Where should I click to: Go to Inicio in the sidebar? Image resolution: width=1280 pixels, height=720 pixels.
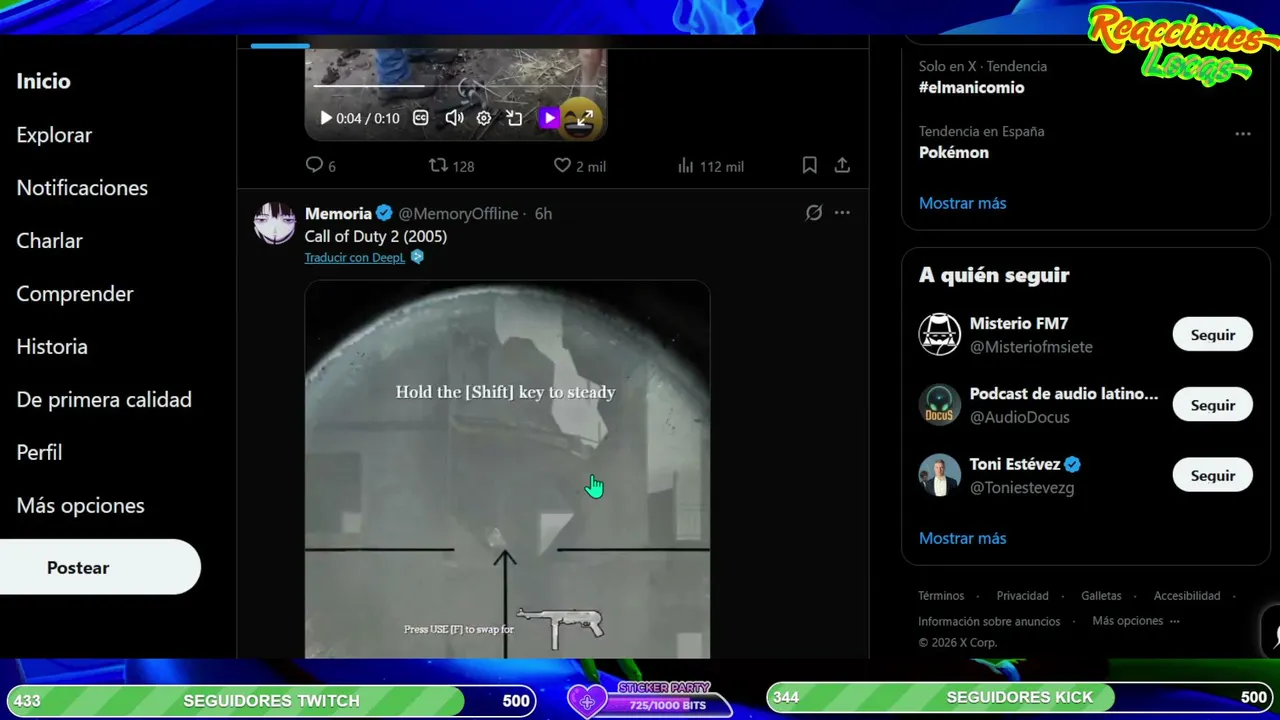(x=43, y=82)
